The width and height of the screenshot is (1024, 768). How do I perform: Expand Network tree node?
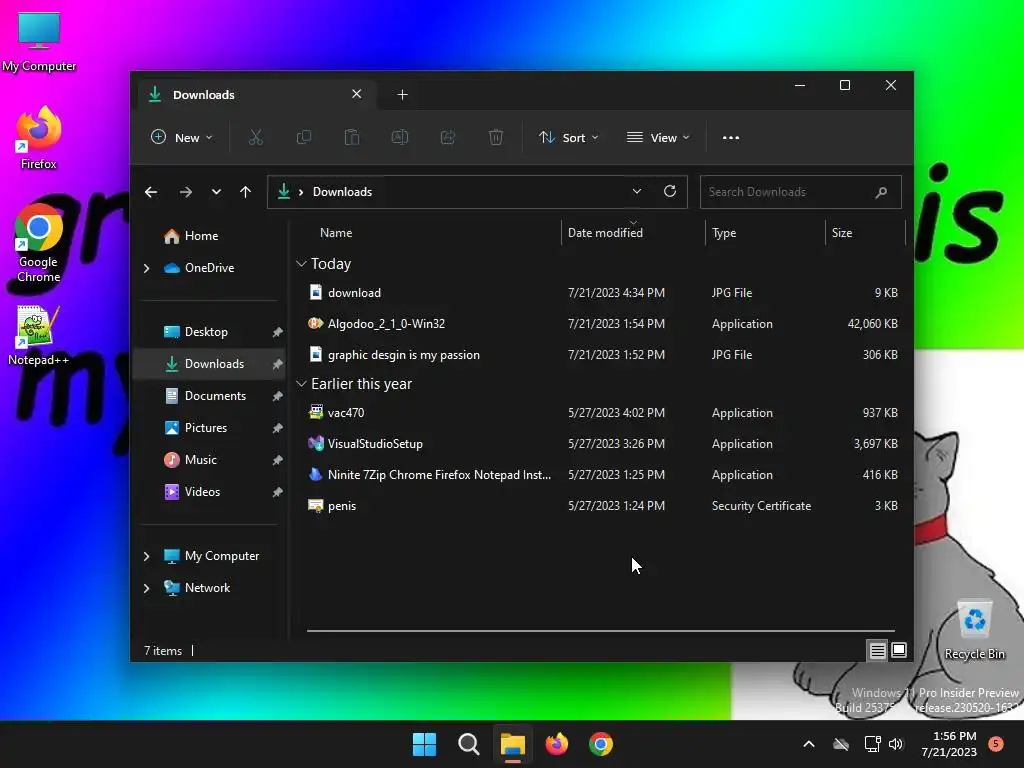click(x=146, y=588)
